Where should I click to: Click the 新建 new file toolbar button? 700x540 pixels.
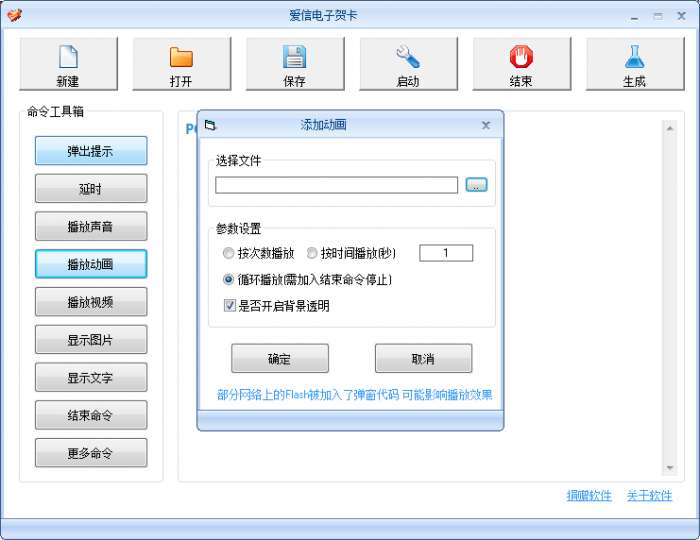click(68, 64)
